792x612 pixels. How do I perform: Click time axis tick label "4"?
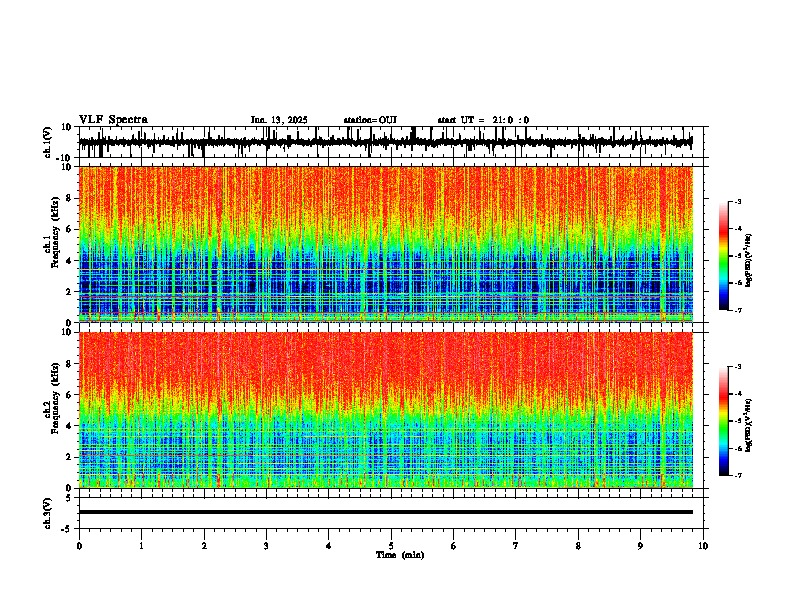click(x=329, y=546)
